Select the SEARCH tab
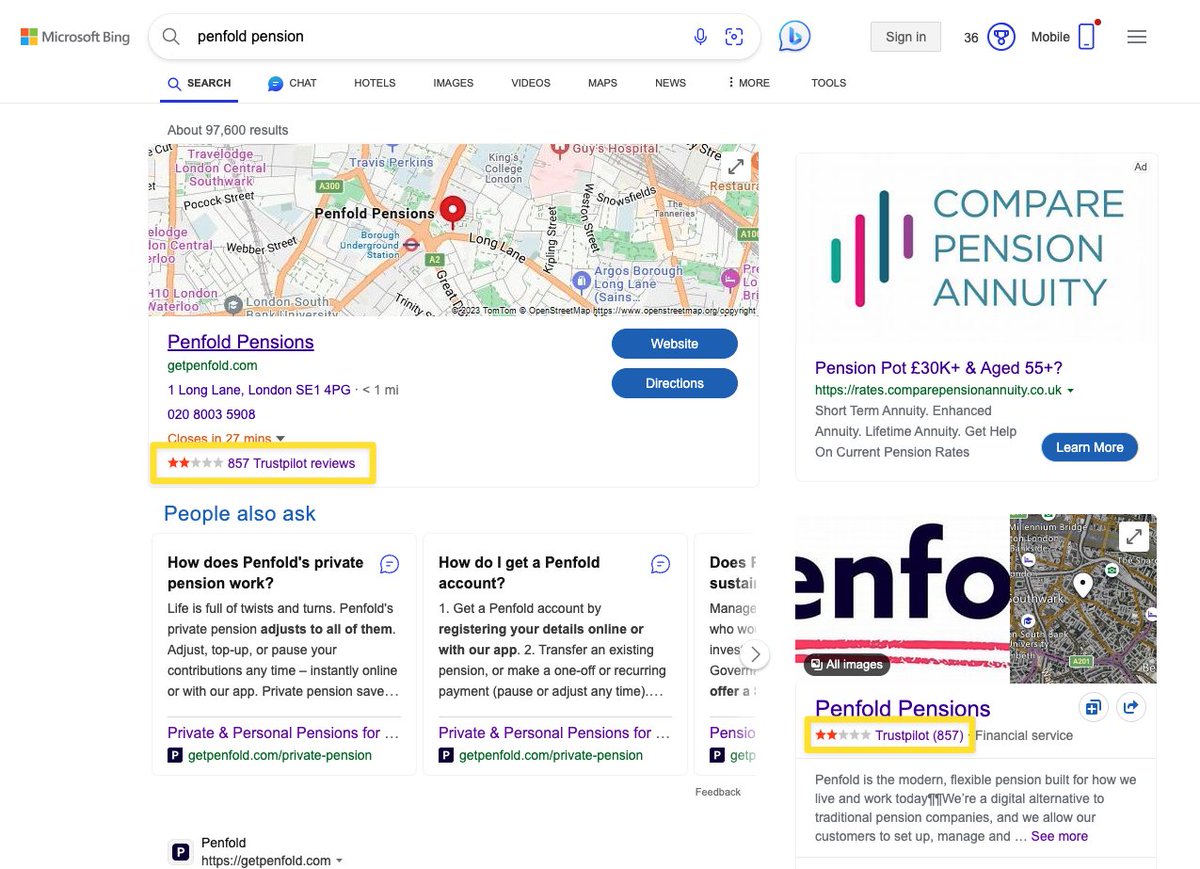Viewport: 1200px width, 869px height. (199, 83)
